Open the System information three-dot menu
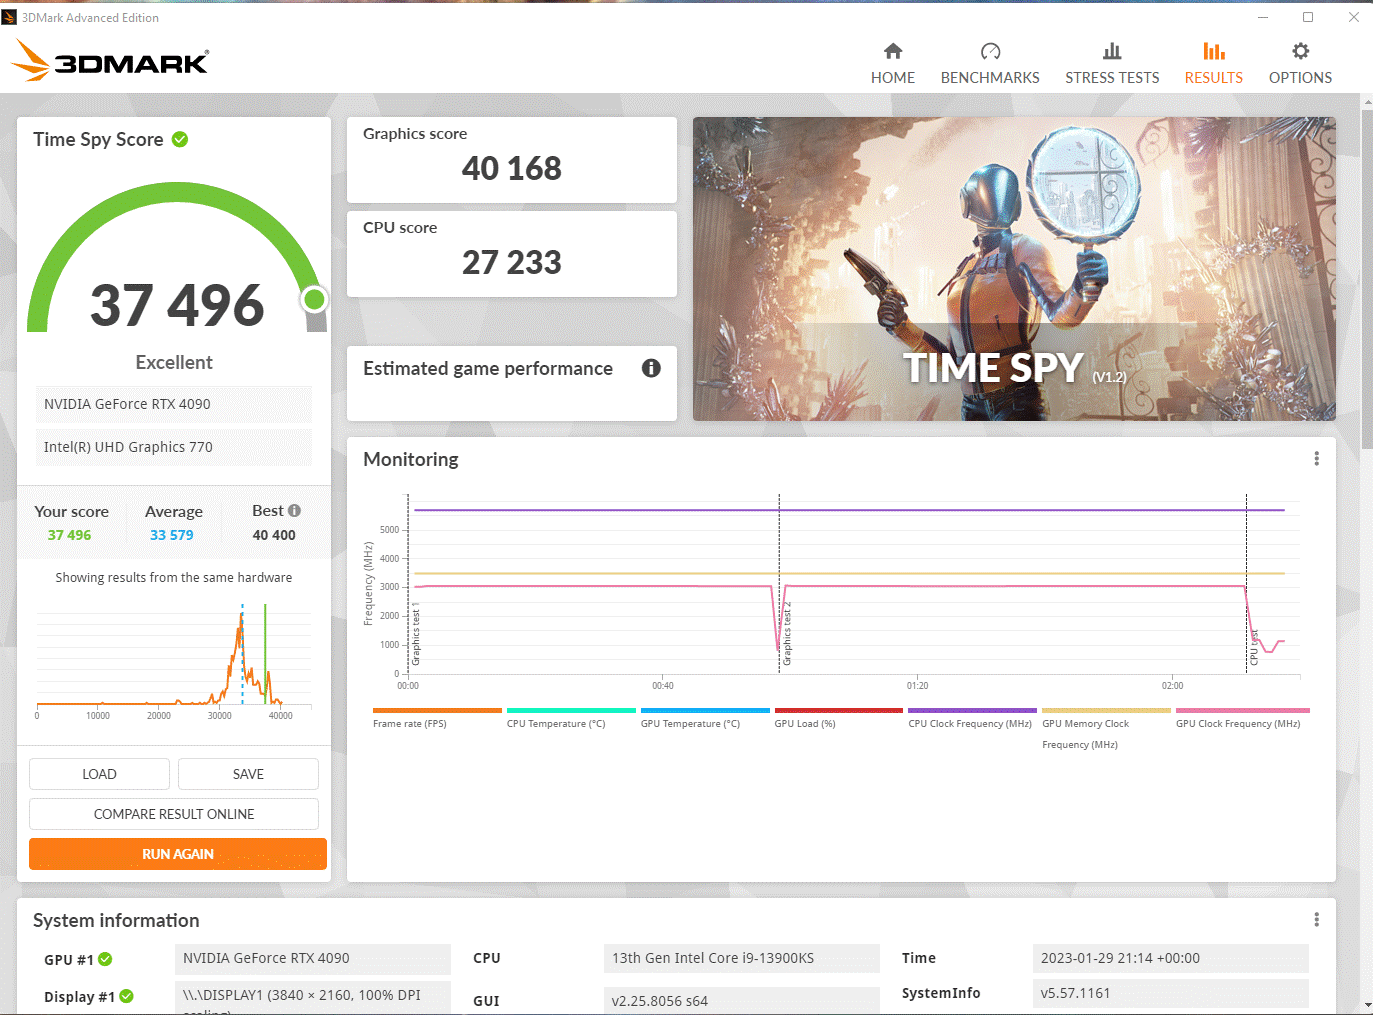 pyautogui.click(x=1316, y=919)
